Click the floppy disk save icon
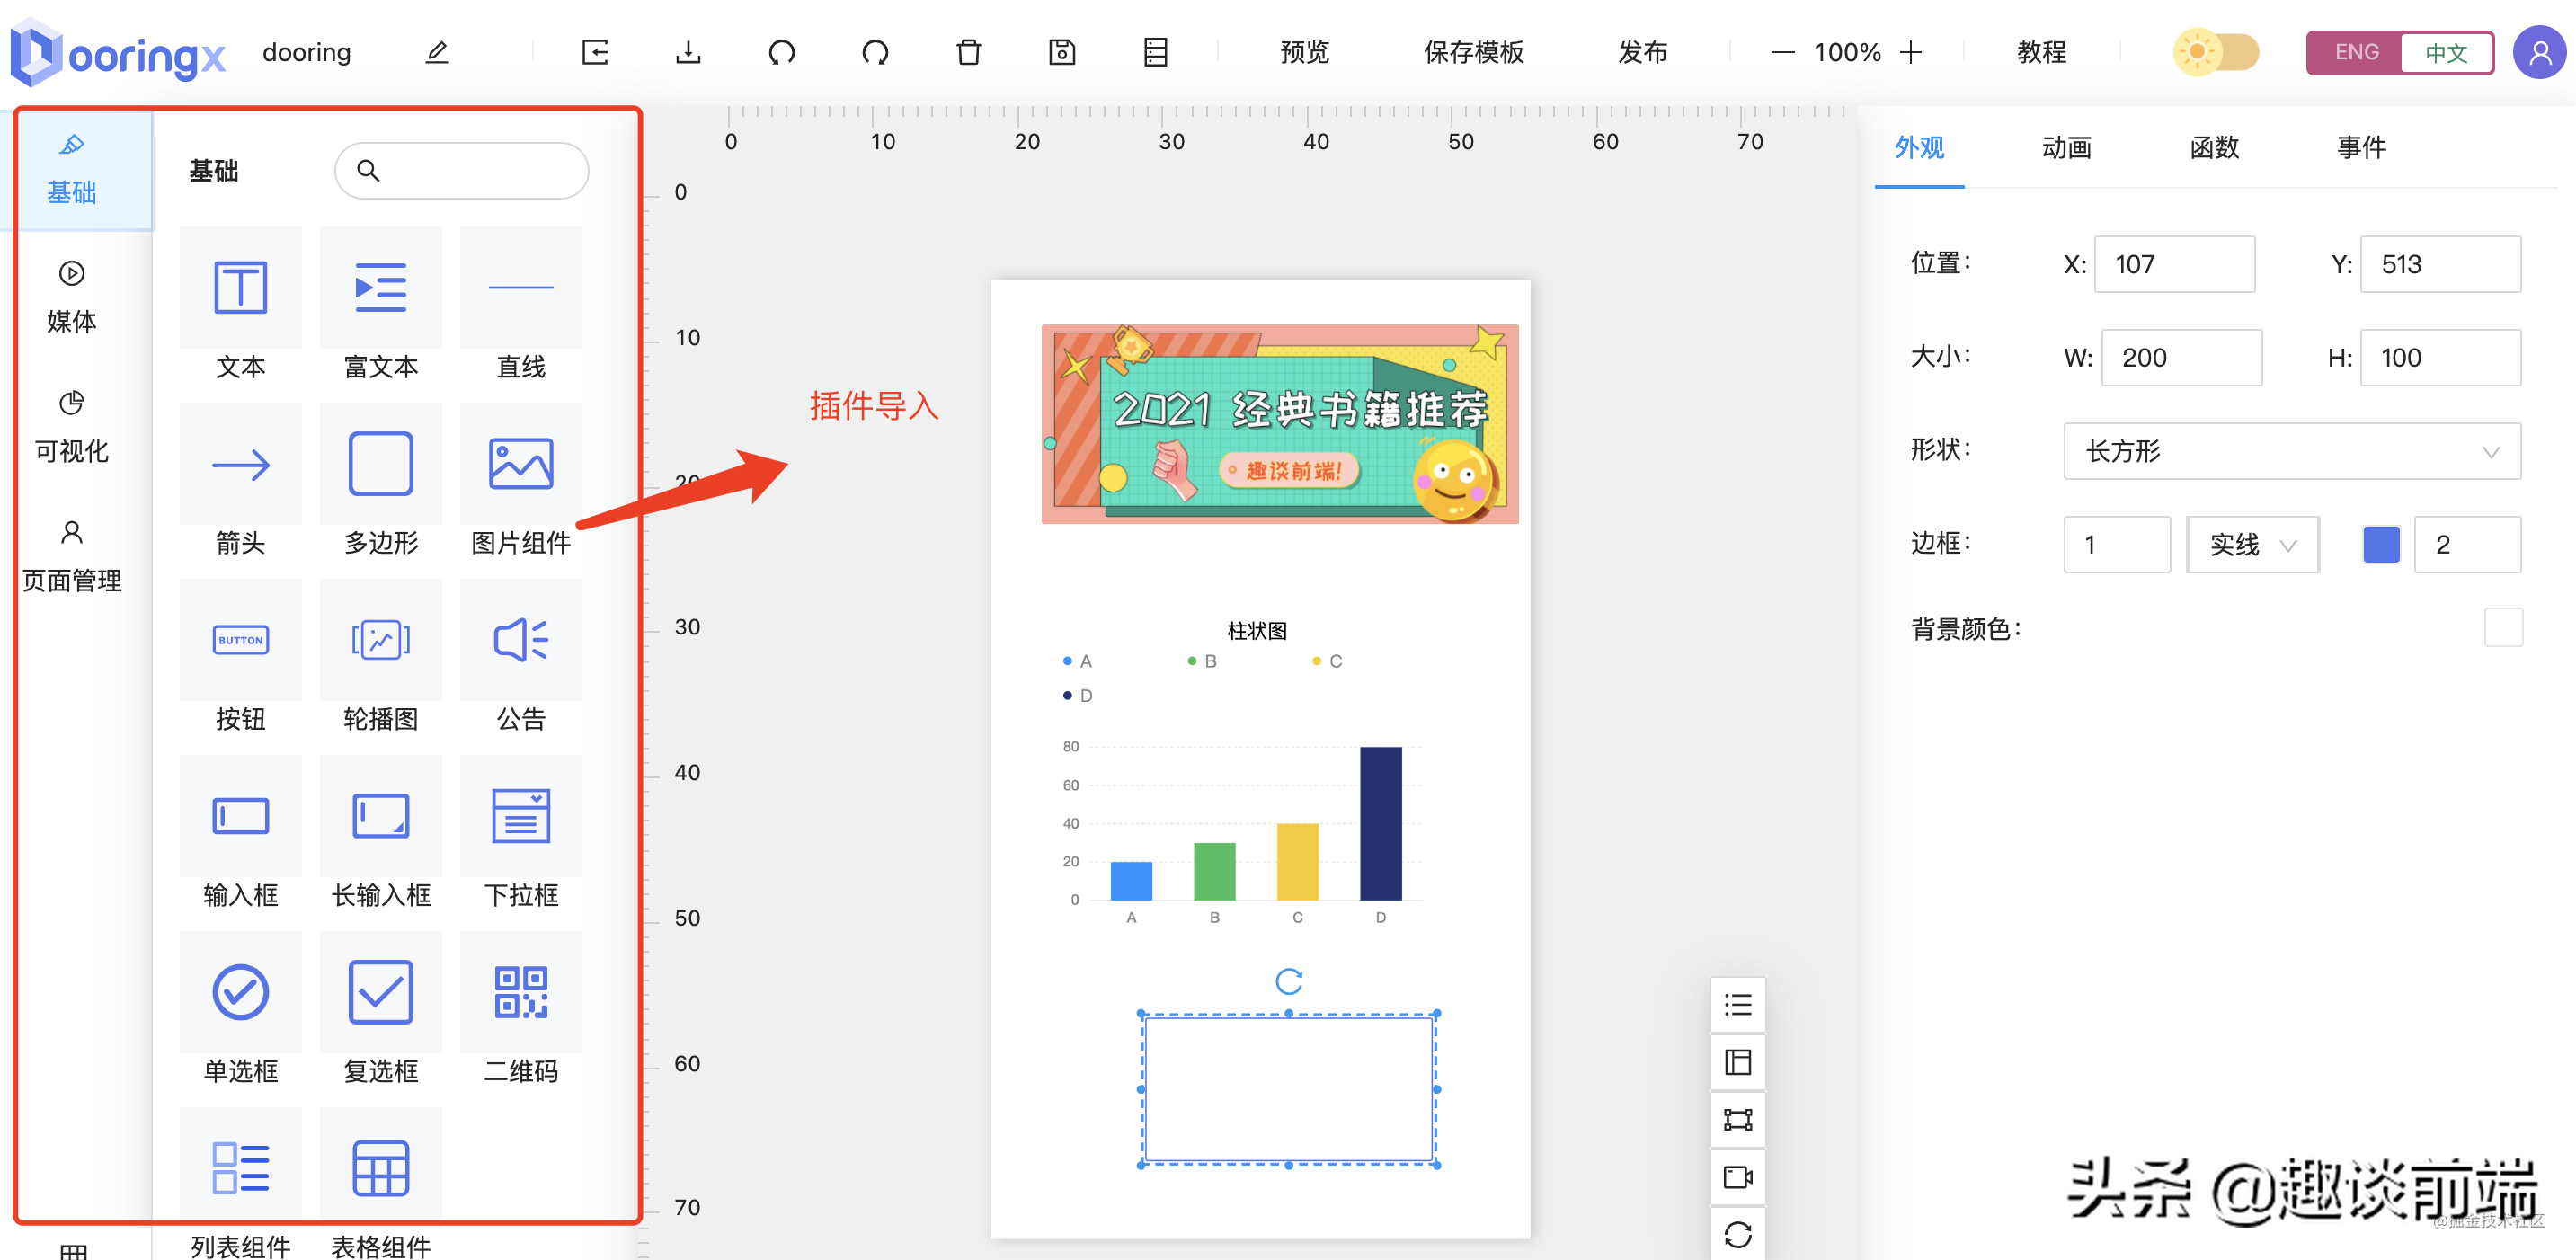Image resolution: width=2576 pixels, height=1260 pixels. pos(1061,52)
